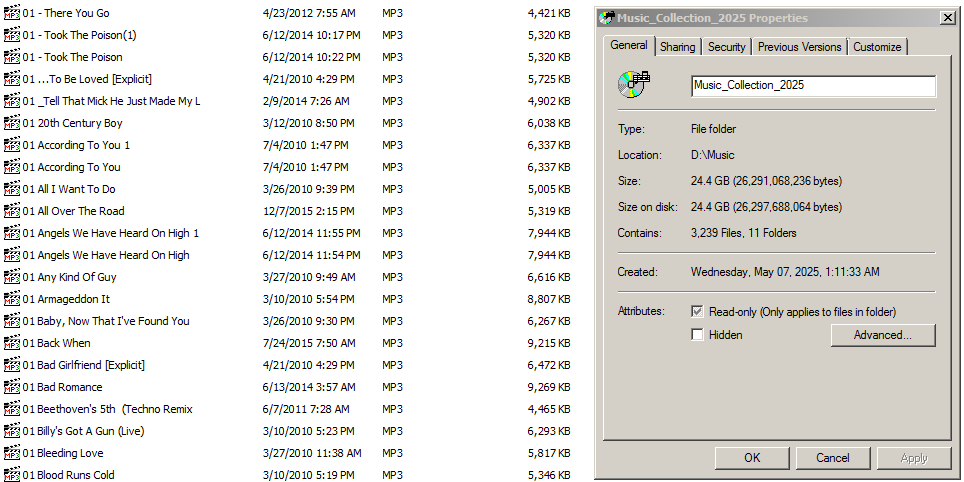Close the Properties dialog
Screen dimensions: 964x482
(948, 18)
